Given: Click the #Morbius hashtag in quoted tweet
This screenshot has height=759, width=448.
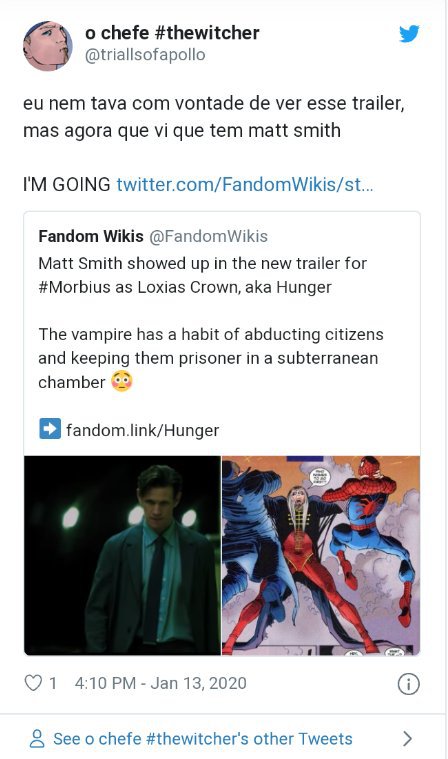Looking at the screenshot, I should (75, 287).
